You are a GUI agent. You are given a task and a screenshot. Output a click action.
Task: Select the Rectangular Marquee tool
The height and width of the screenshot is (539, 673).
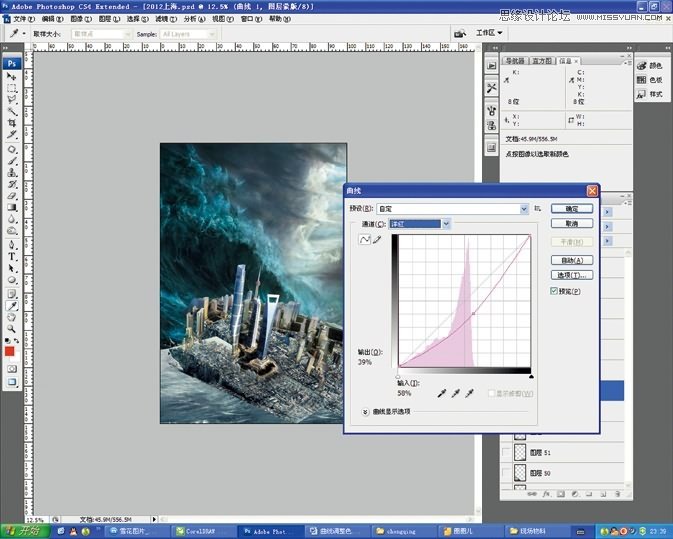(x=12, y=88)
